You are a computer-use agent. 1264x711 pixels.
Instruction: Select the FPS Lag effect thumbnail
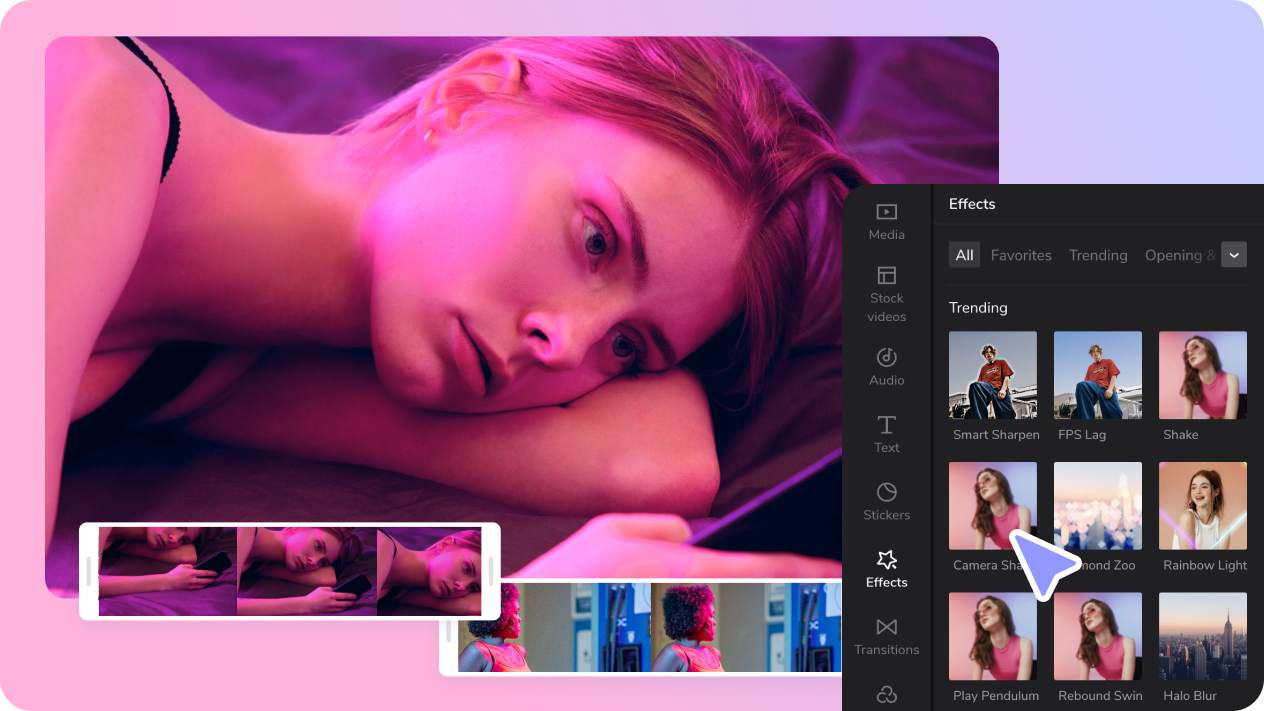point(1098,375)
